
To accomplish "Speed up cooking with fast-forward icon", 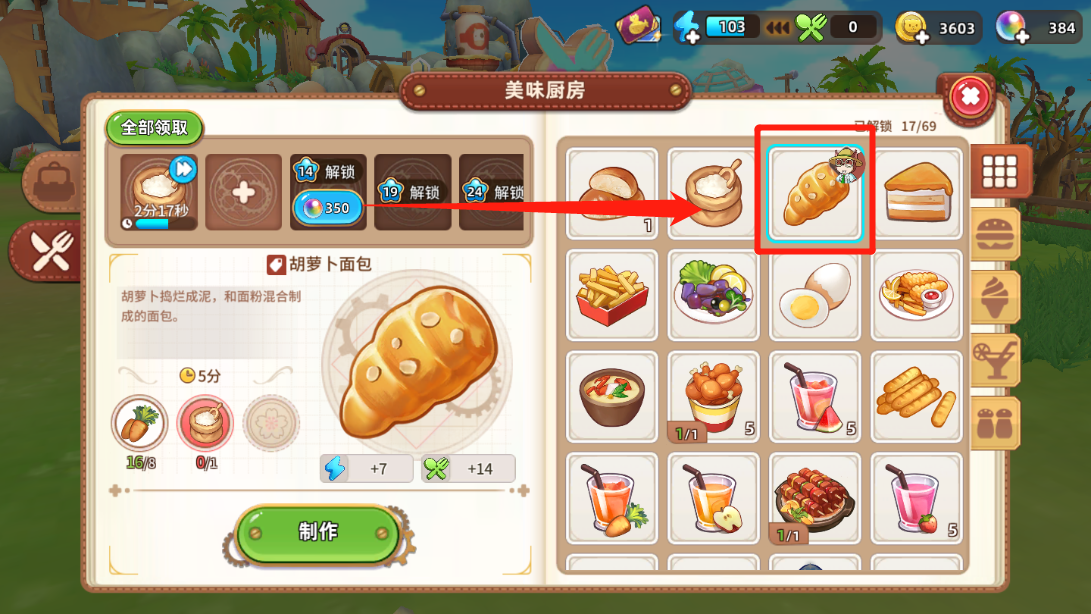I will [183, 169].
